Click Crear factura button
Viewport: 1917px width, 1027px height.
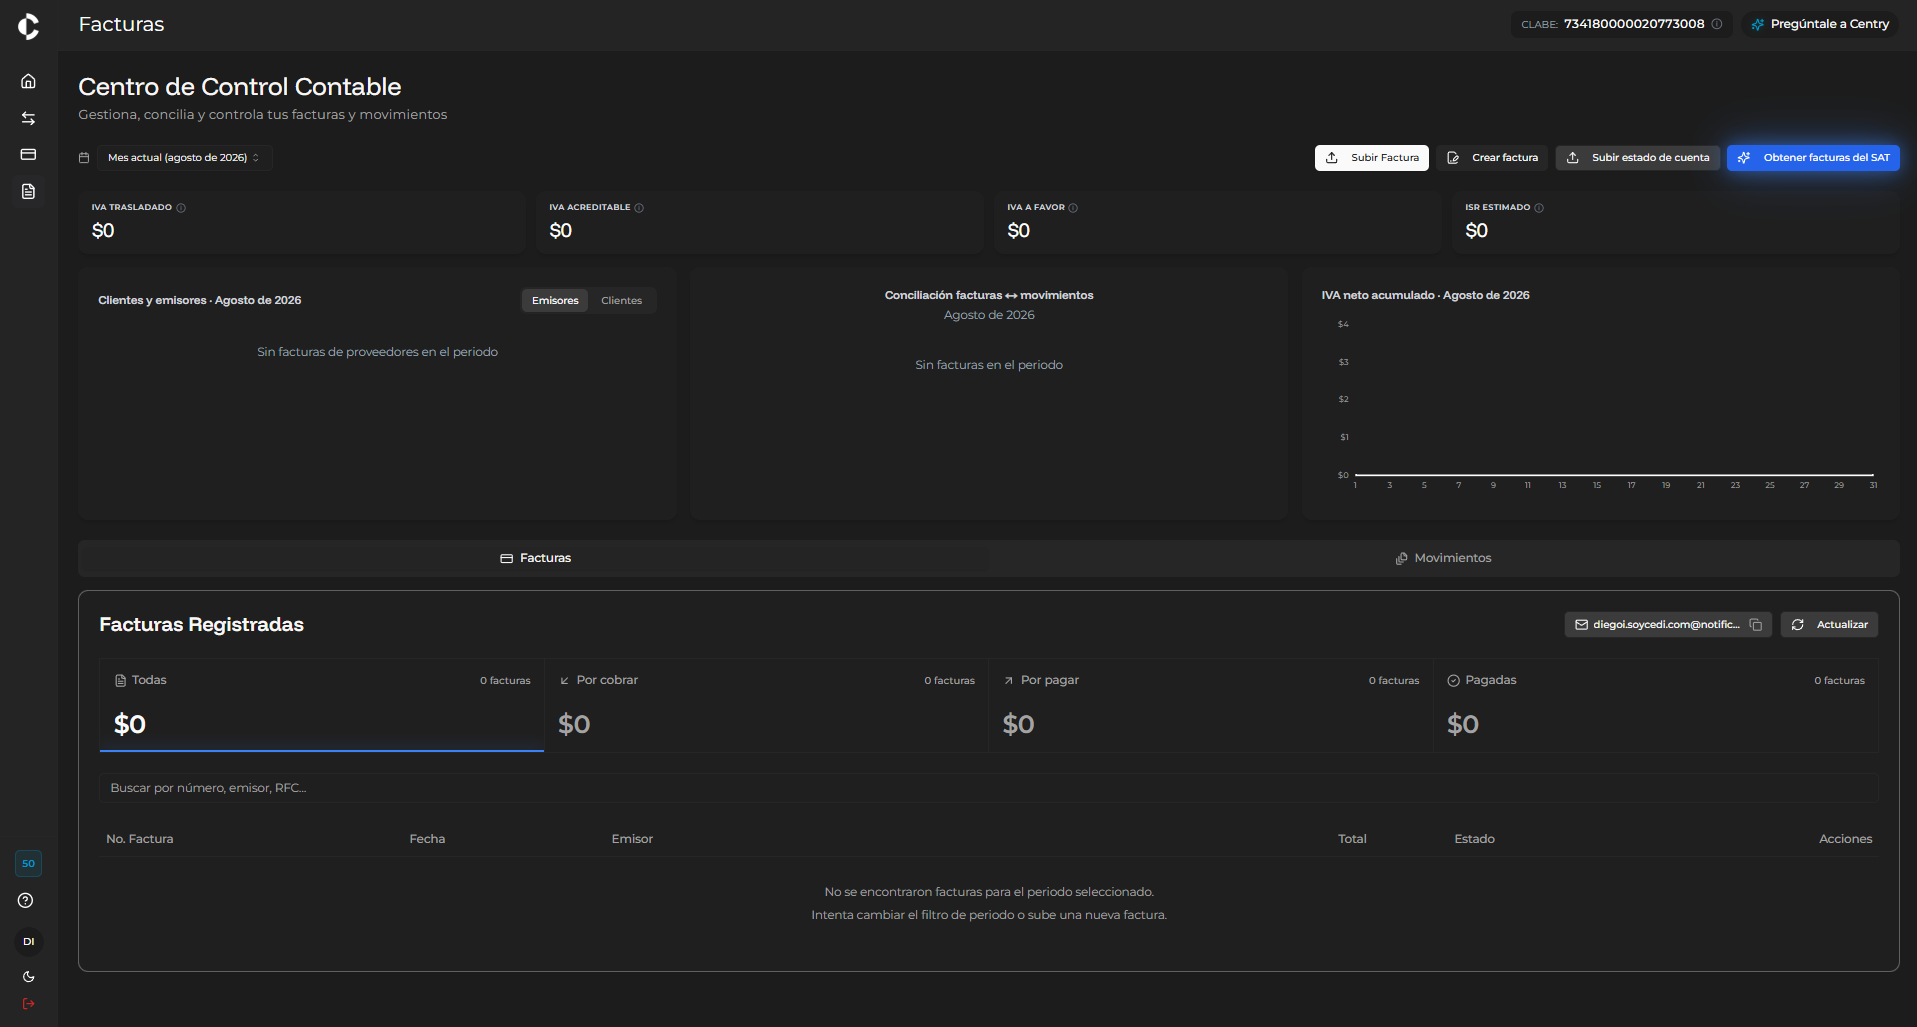pyautogui.click(x=1492, y=158)
